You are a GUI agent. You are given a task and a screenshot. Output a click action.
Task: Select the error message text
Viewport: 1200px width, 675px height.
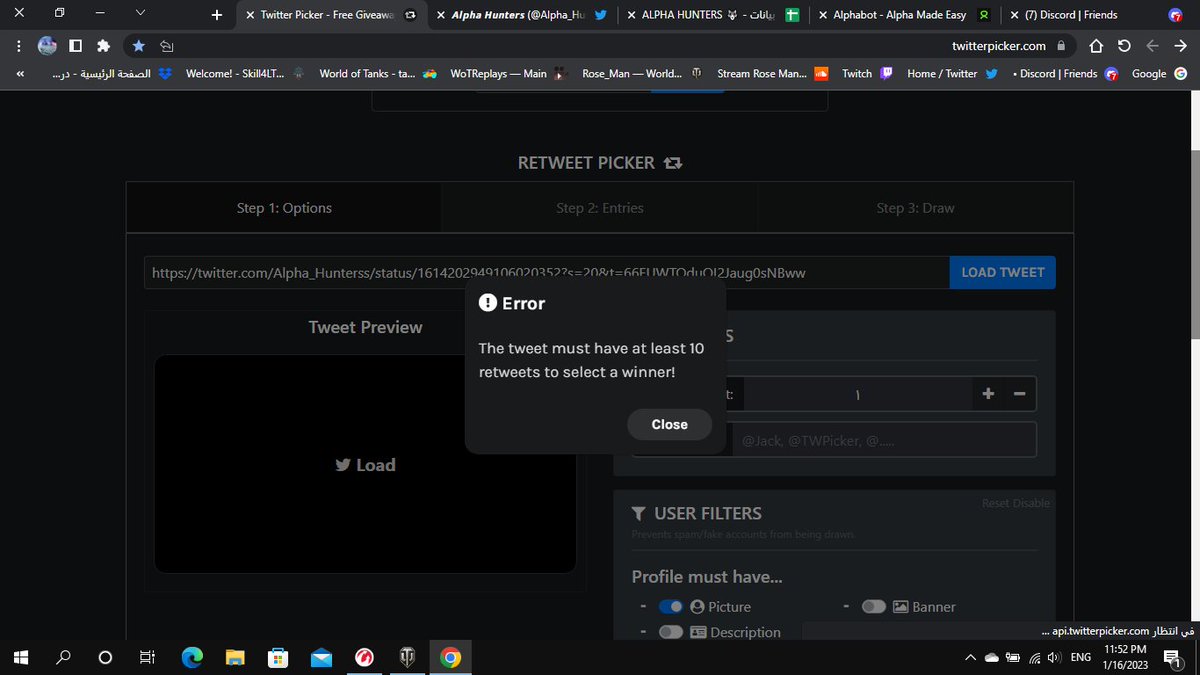click(592, 360)
